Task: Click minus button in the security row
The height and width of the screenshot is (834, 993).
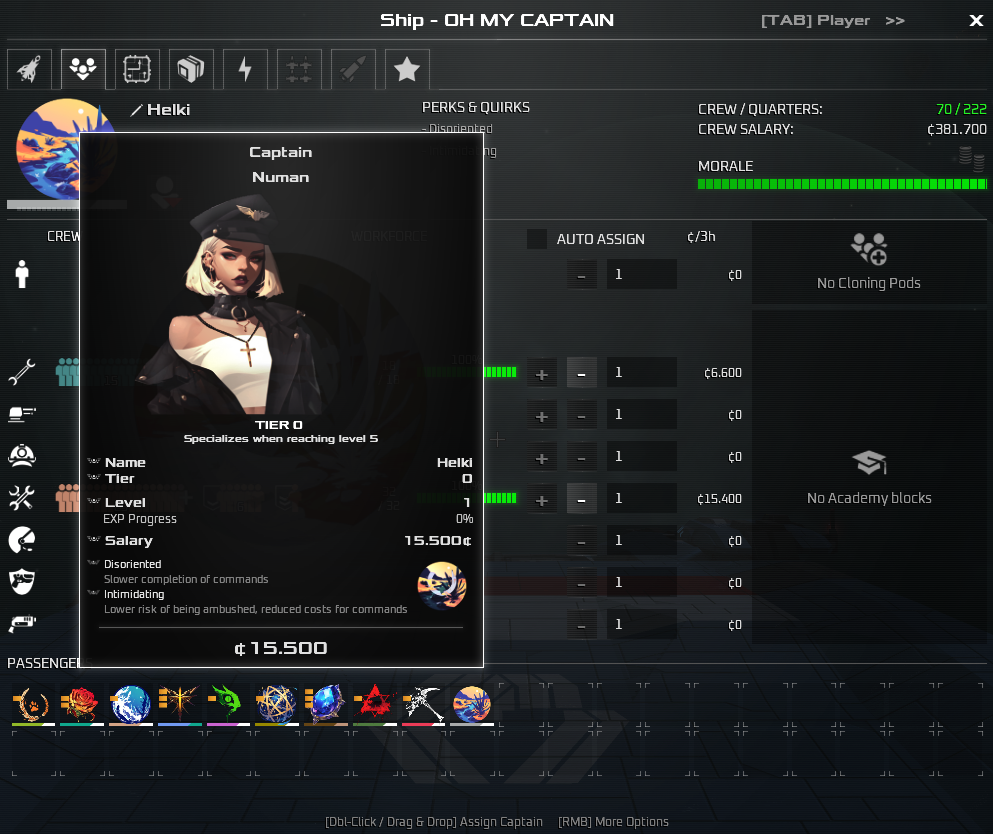Action: point(581,583)
